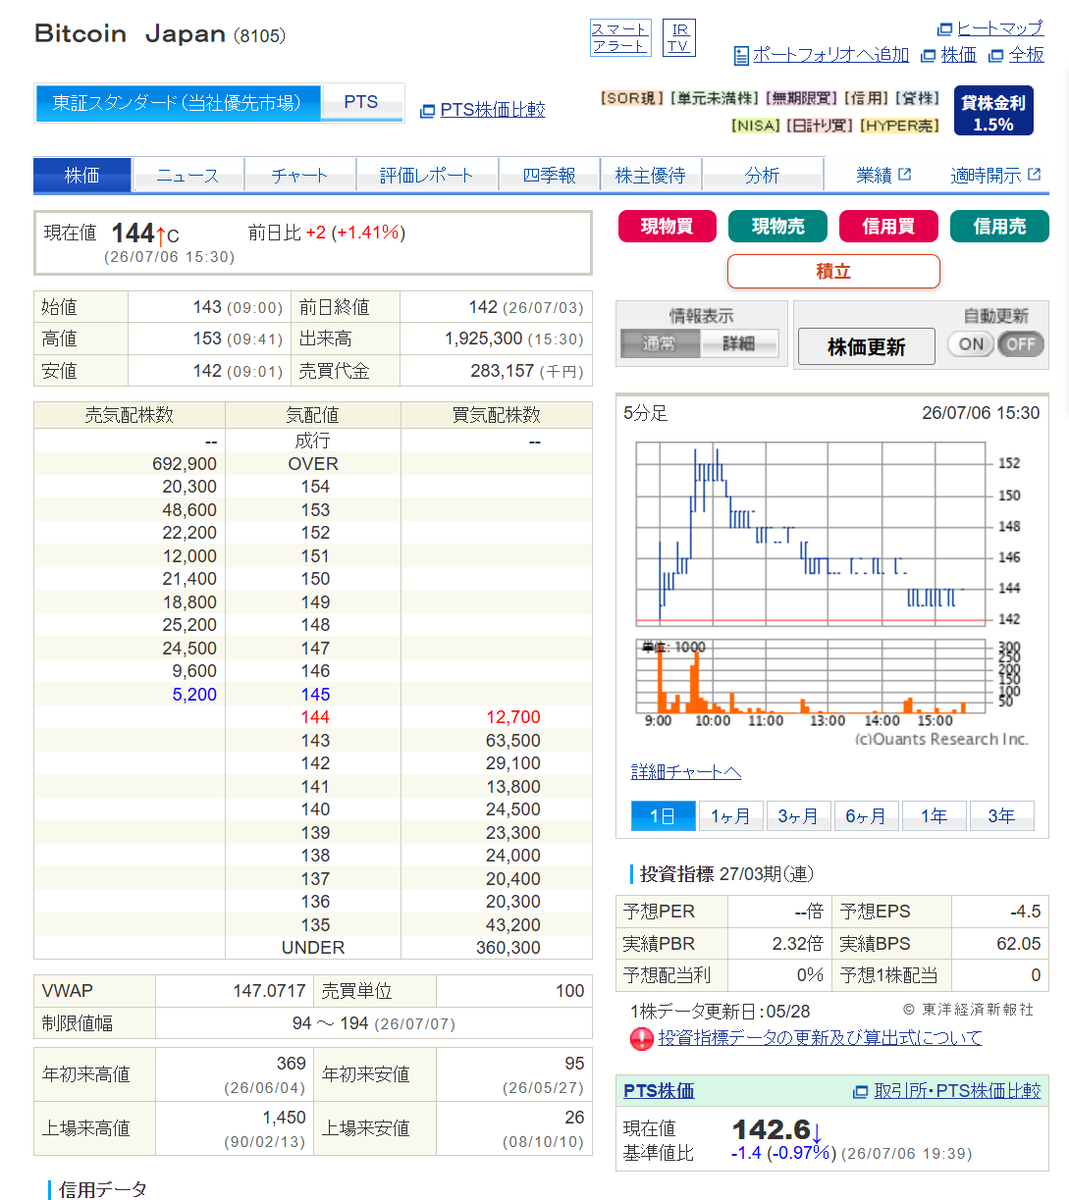
Task: Click the 出来高 value 1,925,300
Action: pos(483,339)
